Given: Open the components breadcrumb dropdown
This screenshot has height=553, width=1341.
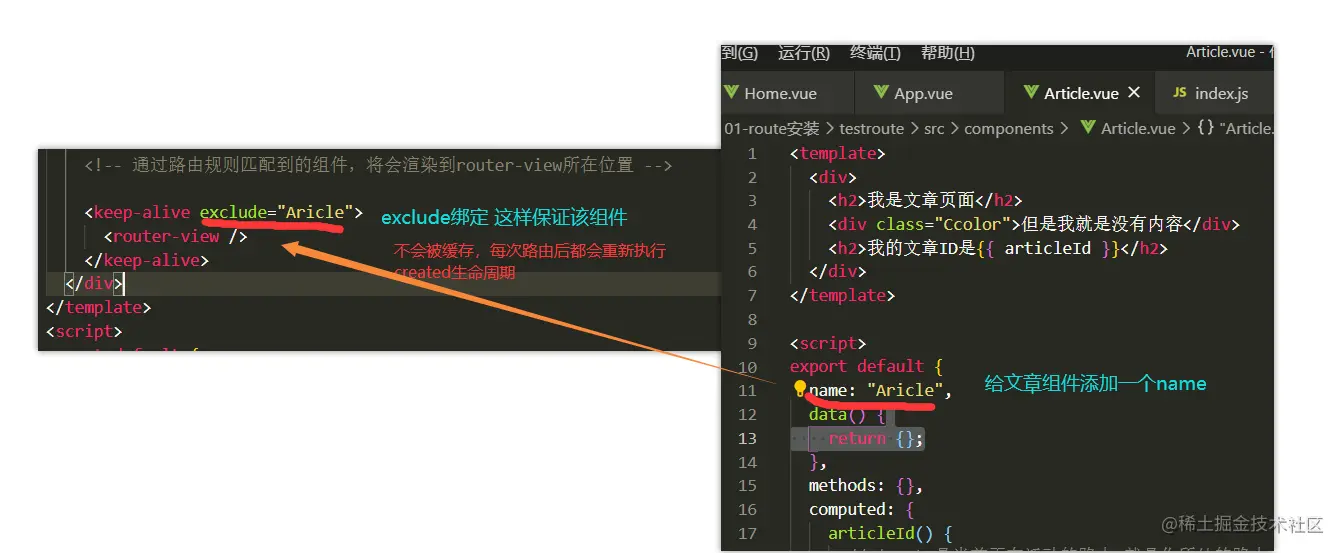Looking at the screenshot, I should tap(1008, 128).
